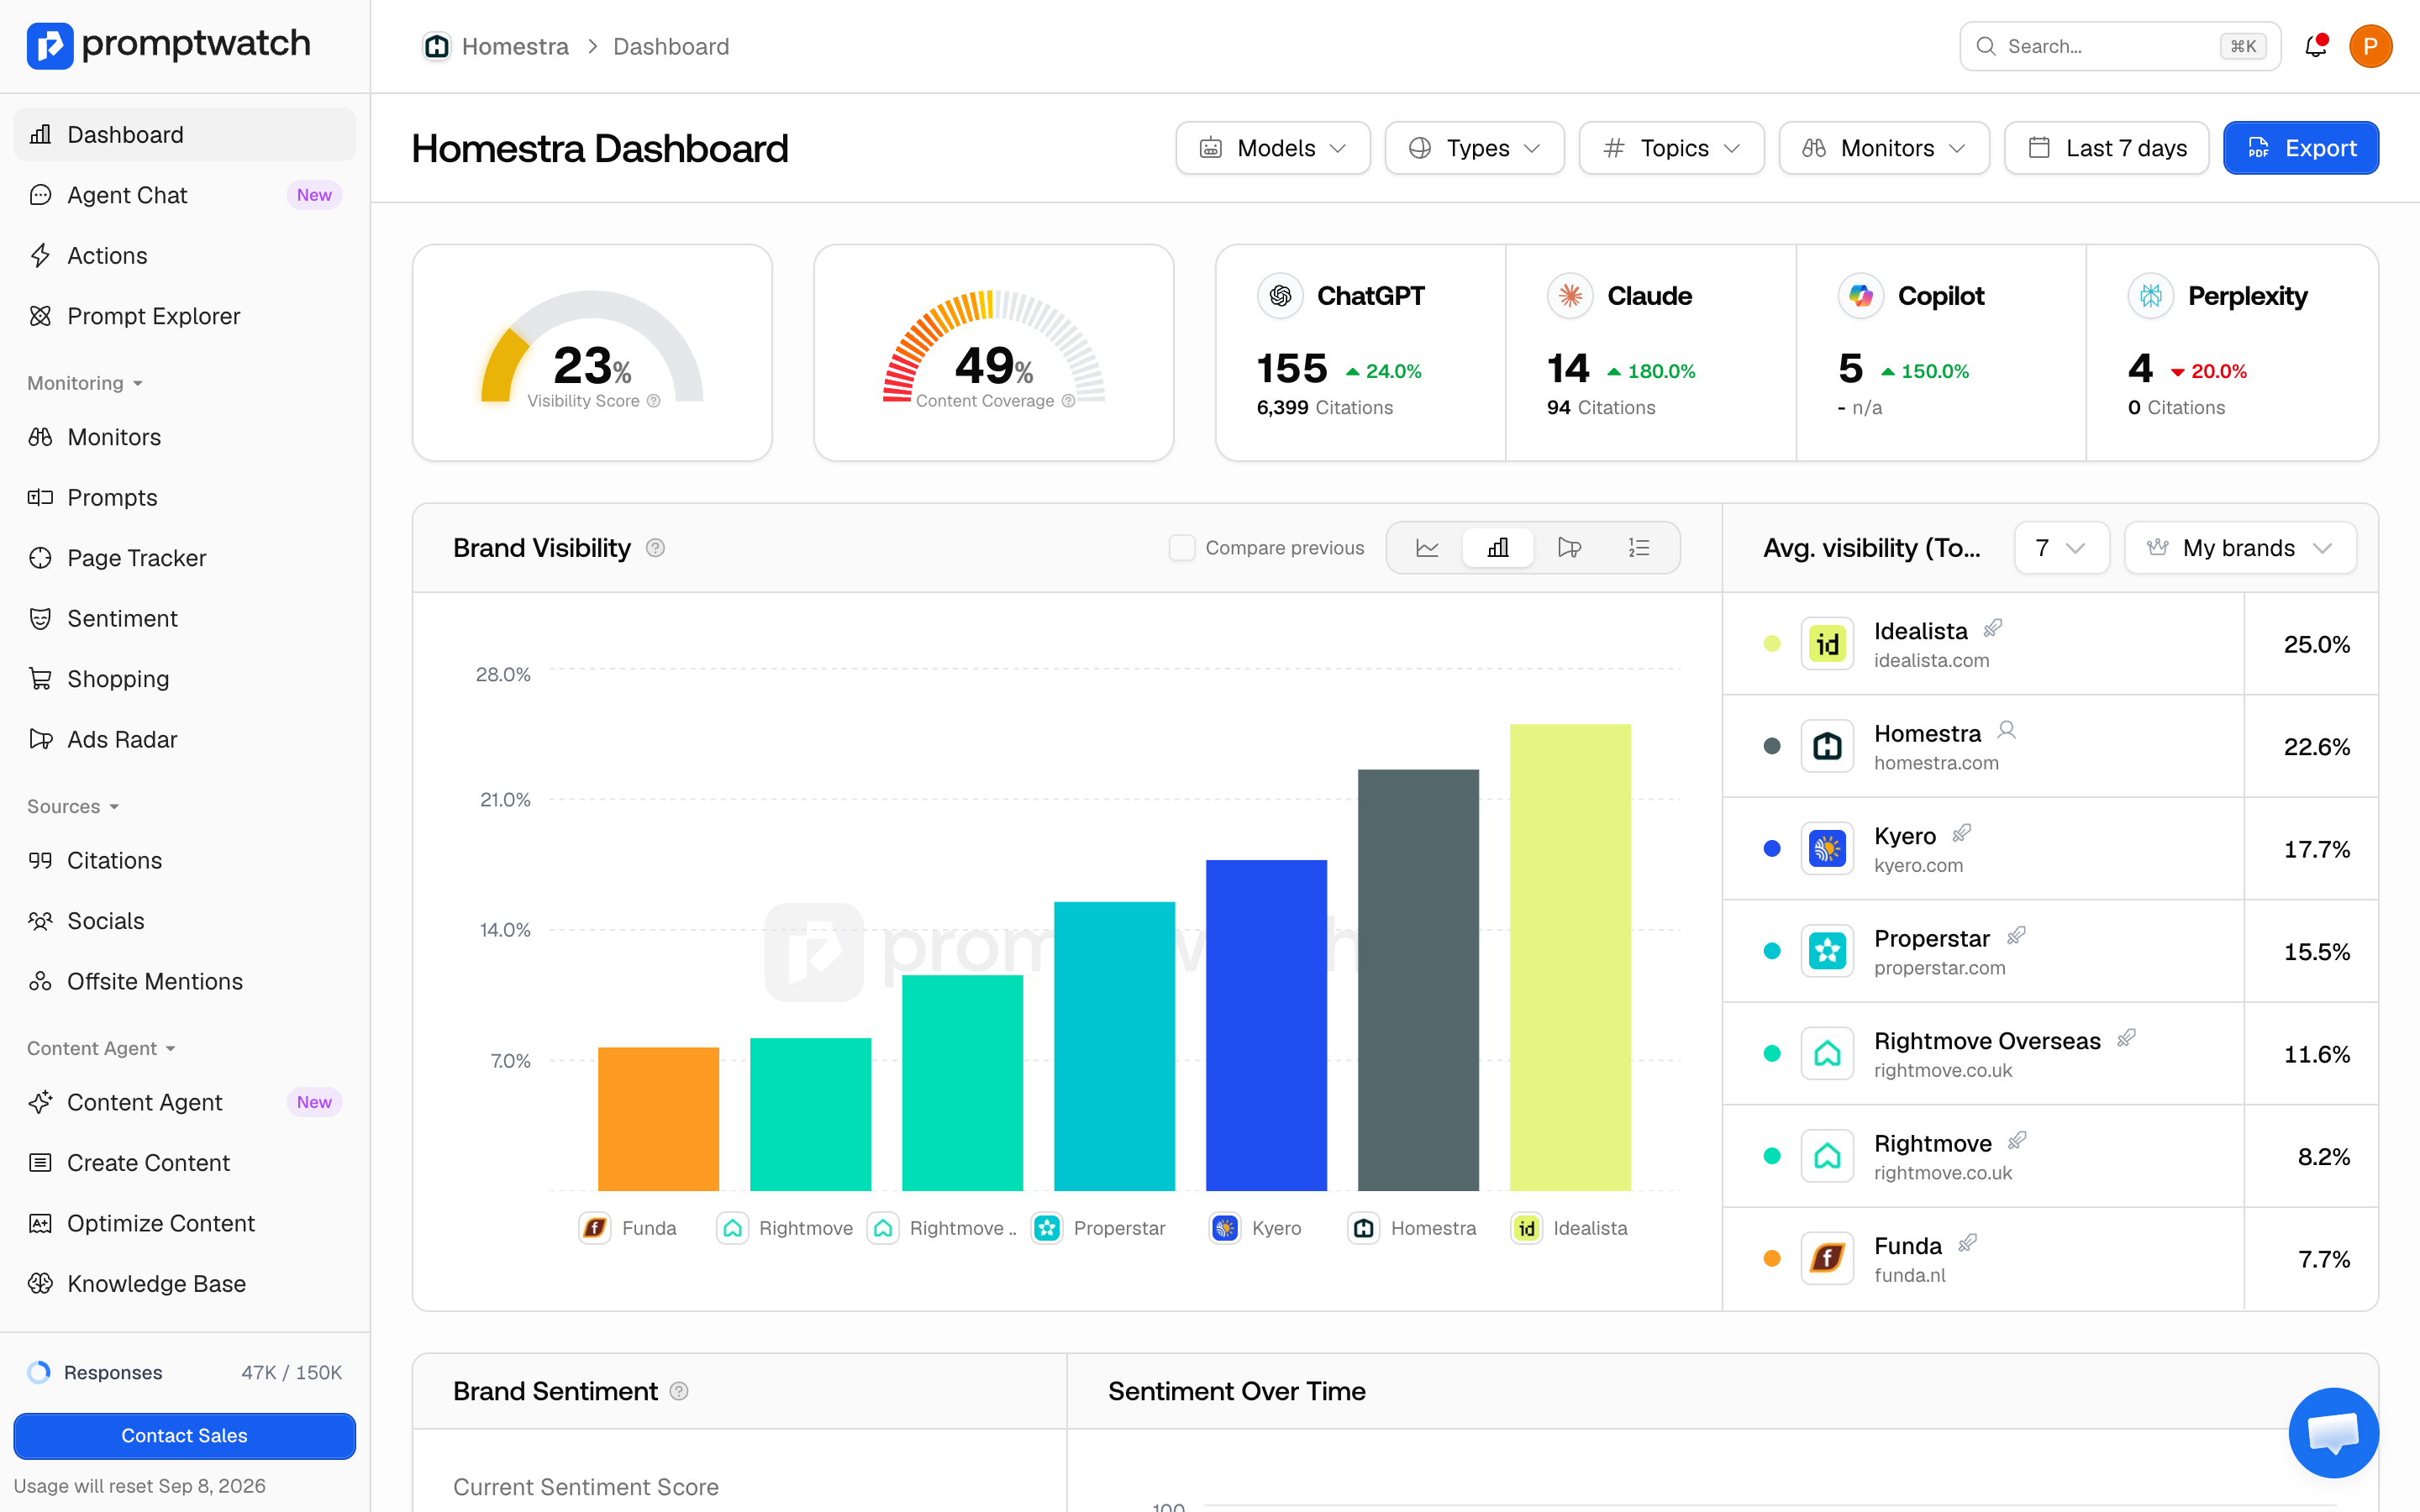Open Shopping in the sidebar
The width and height of the screenshot is (2420, 1512).
coord(185,679)
